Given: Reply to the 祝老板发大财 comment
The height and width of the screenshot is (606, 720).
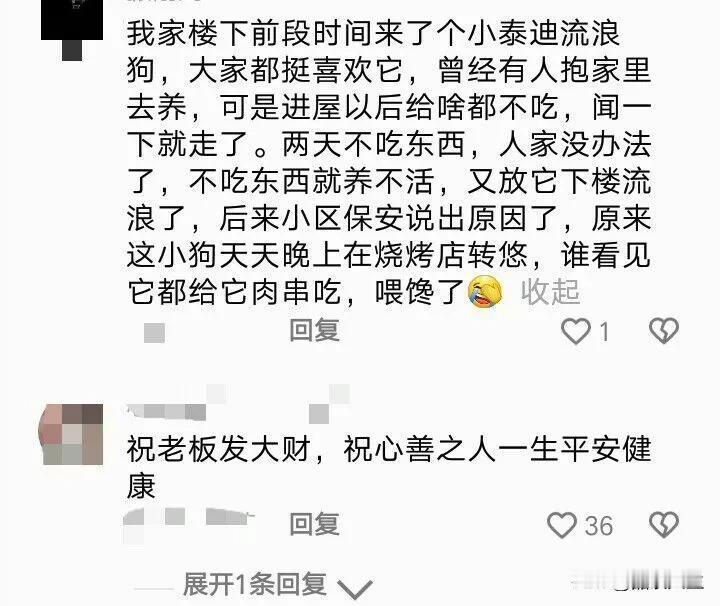Looking at the screenshot, I should (x=315, y=524).
